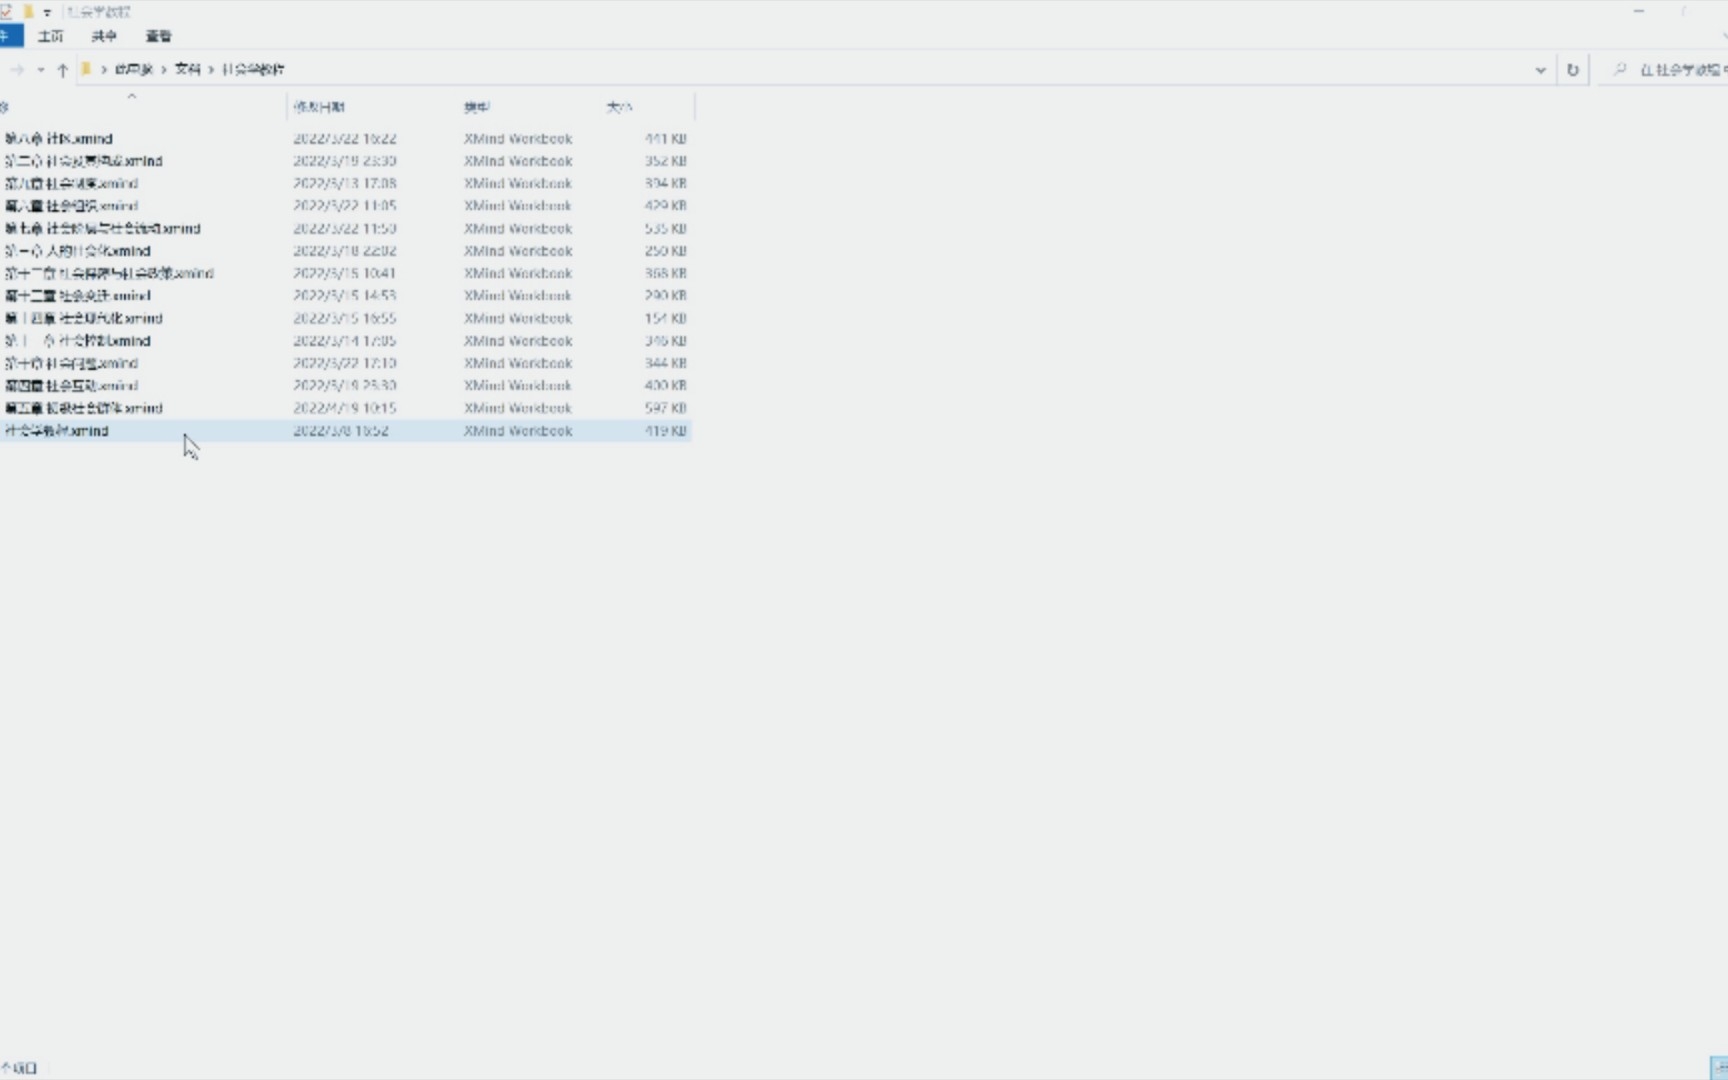The image size is (1728, 1080).
Task: Sort by the 修改日期 column header
Action: tap(319, 106)
